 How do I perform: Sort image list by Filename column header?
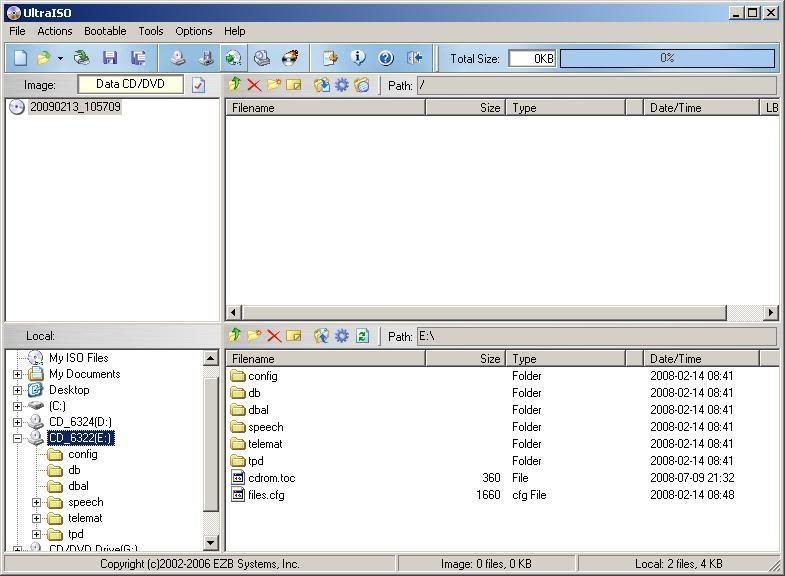[325, 108]
